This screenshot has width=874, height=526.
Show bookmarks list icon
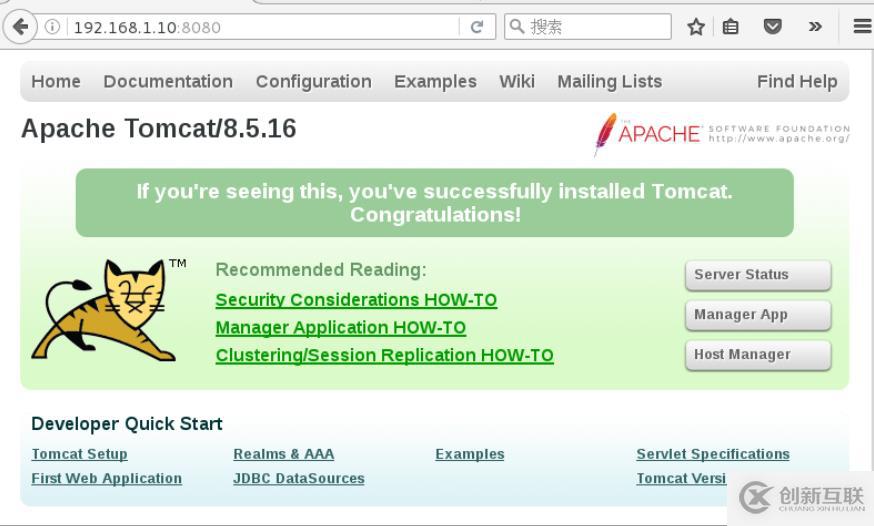(731, 27)
